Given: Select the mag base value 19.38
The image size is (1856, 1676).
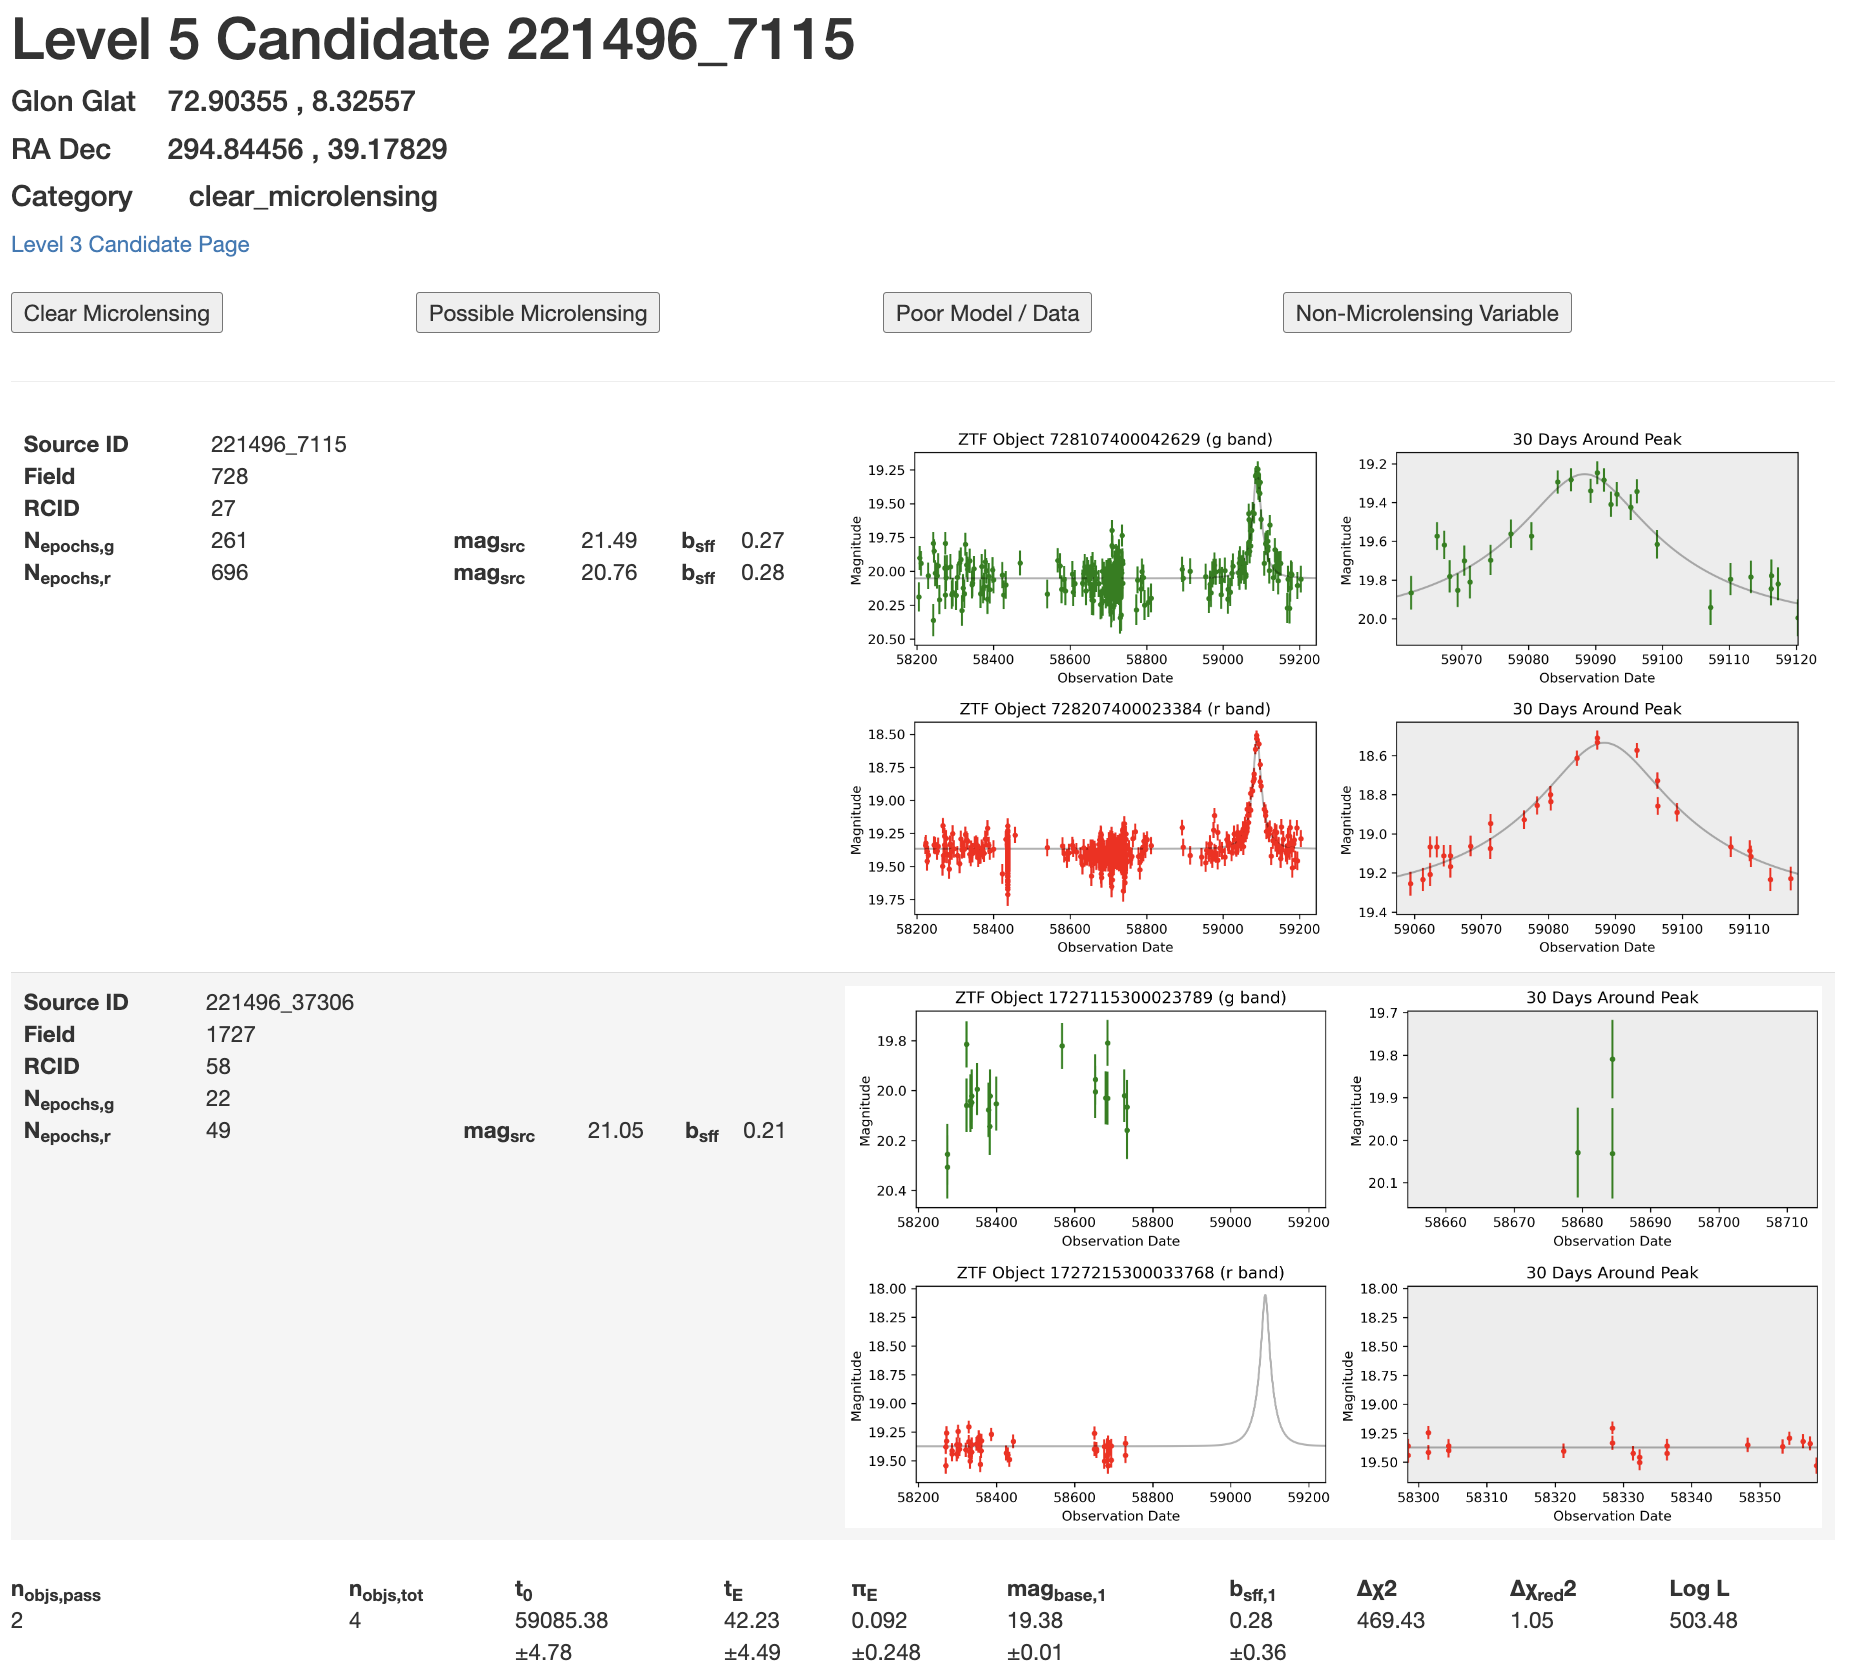Looking at the screenshot, I should pos(1035,1620).
